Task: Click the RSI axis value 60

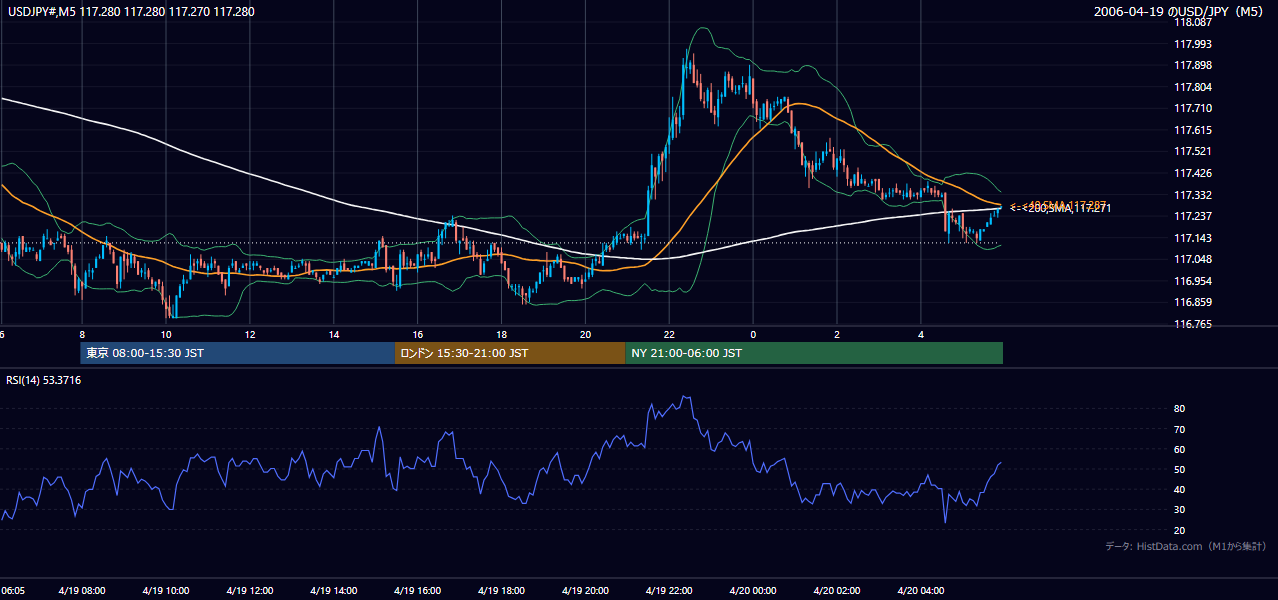Action: pyautogui.click(x=1180, y=449)
